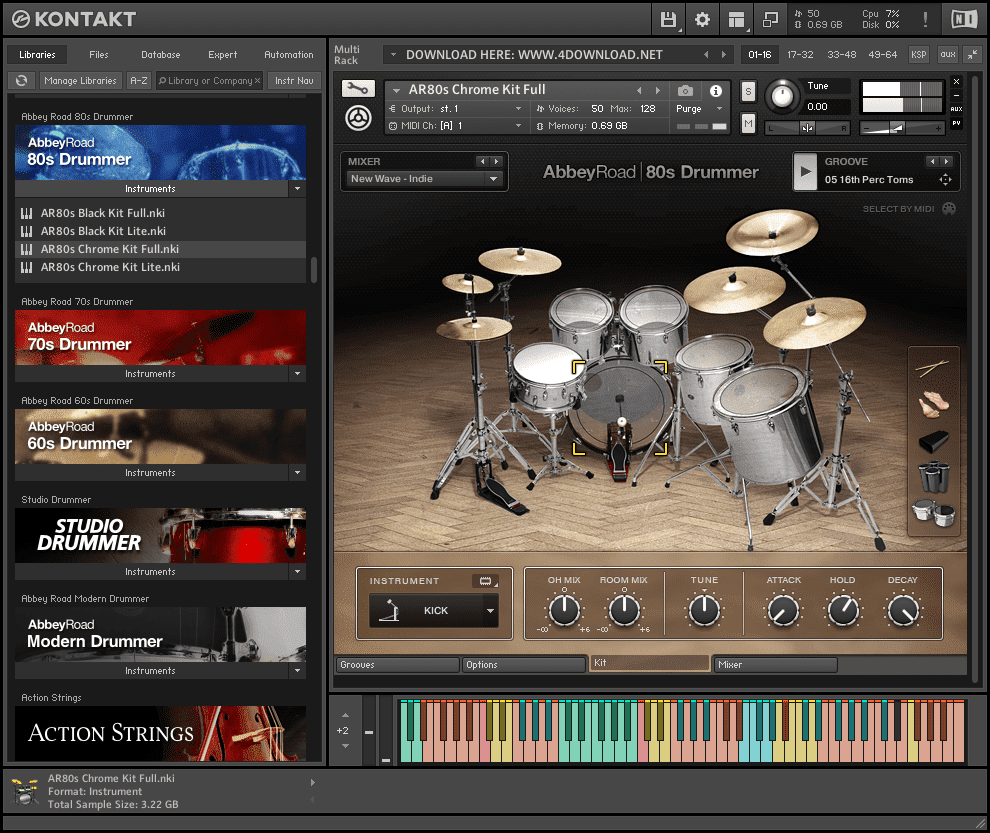
Task: Select previous mixer preset arrow
Action: [483, 162]
